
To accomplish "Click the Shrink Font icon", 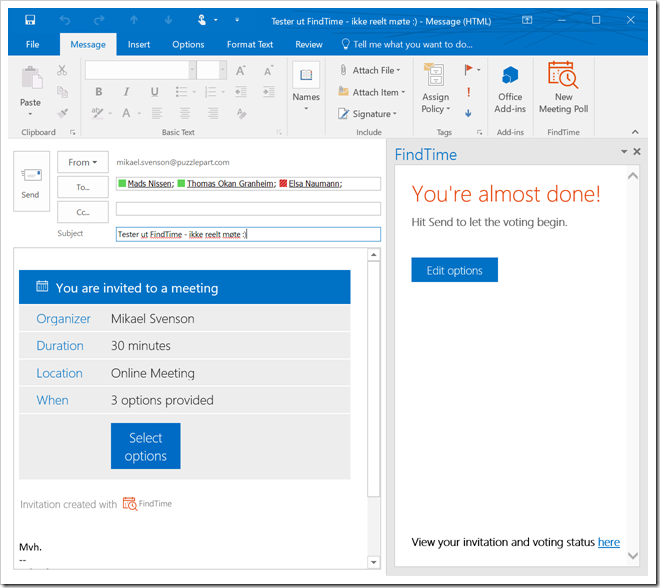I will coord(269,70).
